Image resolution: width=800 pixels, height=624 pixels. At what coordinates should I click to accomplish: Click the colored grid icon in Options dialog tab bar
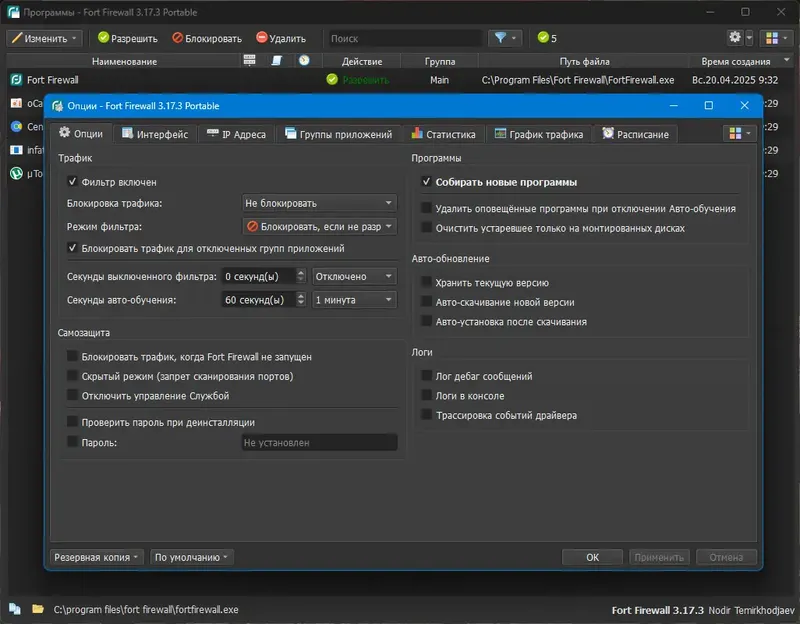[x=735, y=134]
